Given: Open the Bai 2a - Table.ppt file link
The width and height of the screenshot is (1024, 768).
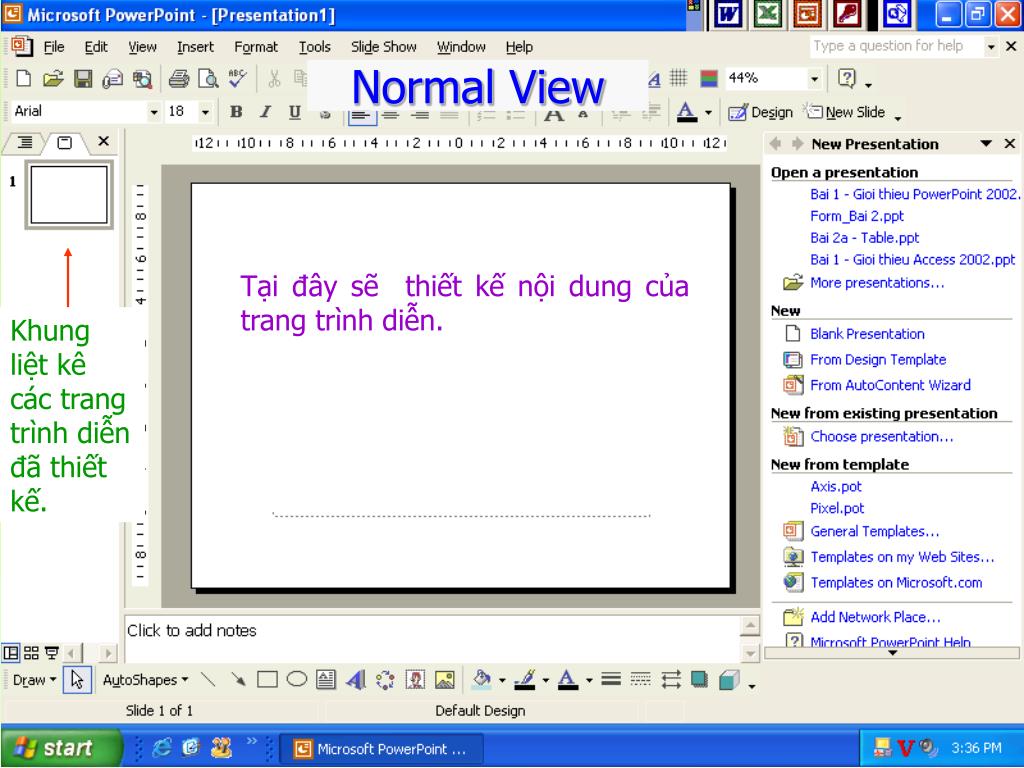Looking at the screenshot, I should tap(865, 238).
